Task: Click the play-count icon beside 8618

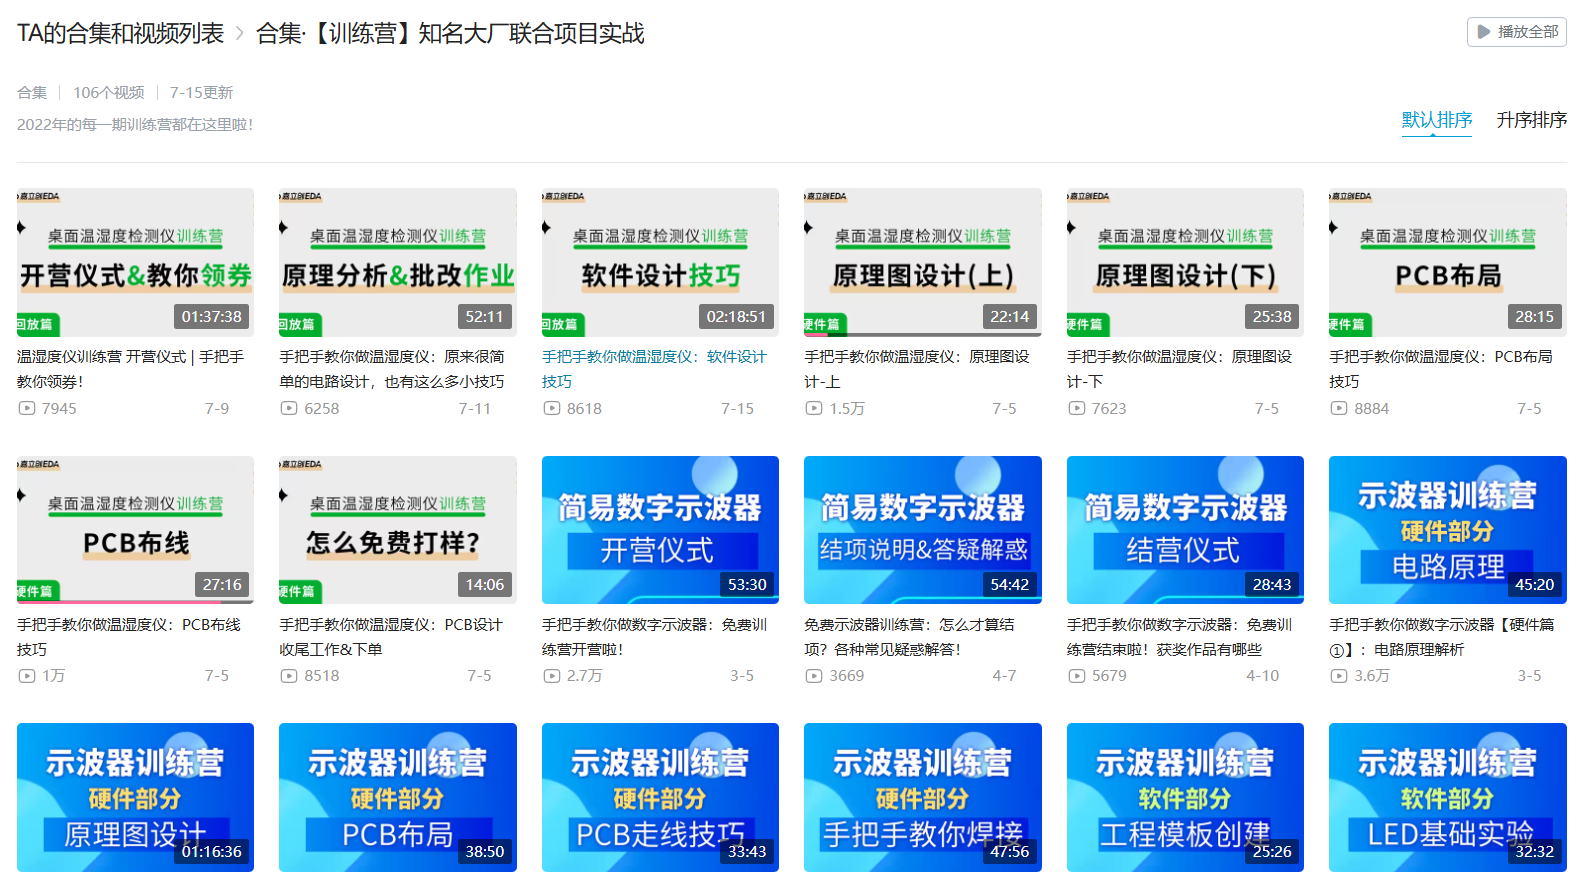Action: pyautogui.click(x=552, y=408)
